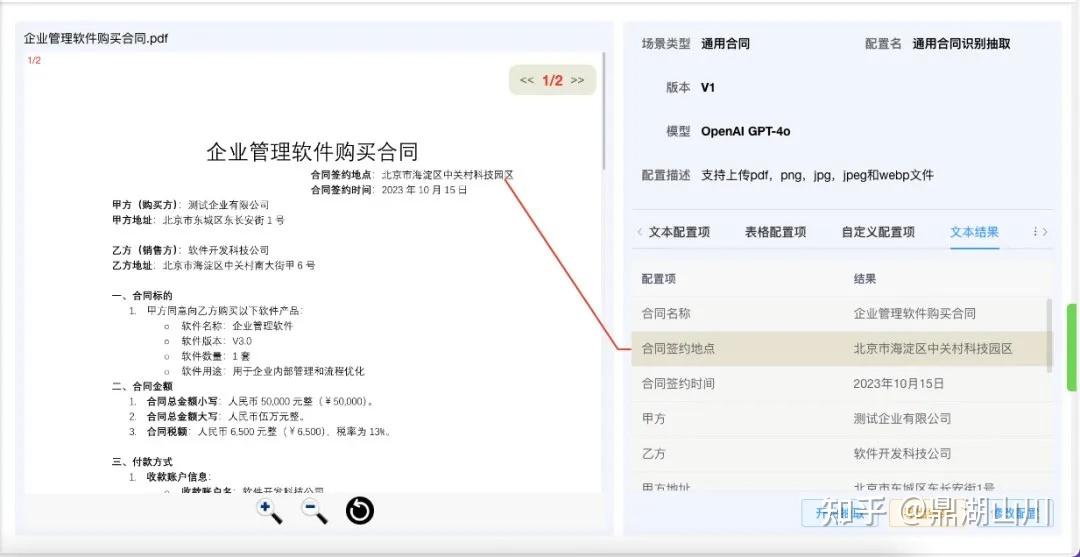Viewport: 1080px width, 557px height.
Task: Click the 一、合同标的 section heading
Action: click(x=142, y=296)
